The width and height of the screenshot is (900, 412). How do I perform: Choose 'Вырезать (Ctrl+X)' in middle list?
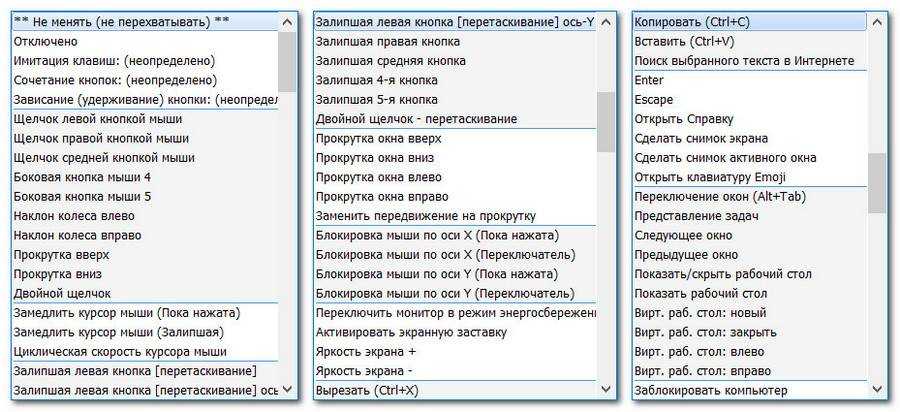tap(367, 390)
